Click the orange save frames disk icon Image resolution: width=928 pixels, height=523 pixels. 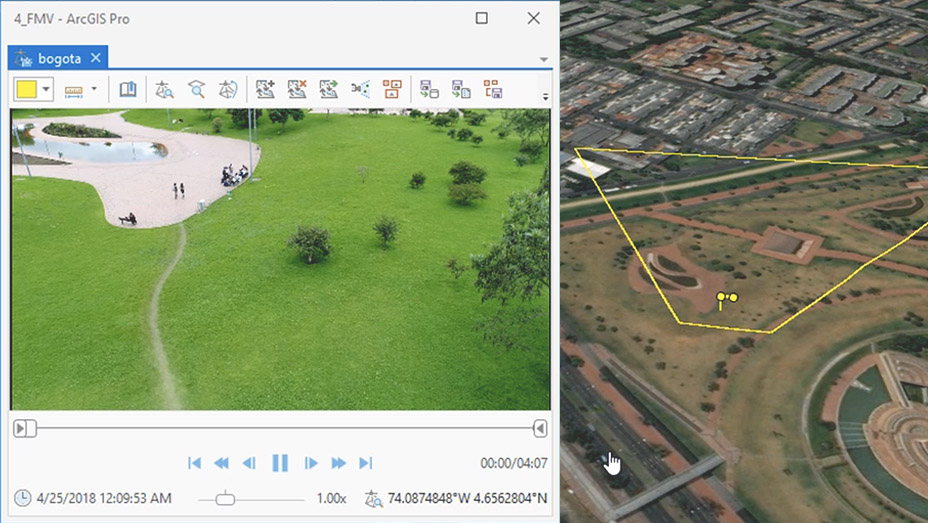point(493,89)
